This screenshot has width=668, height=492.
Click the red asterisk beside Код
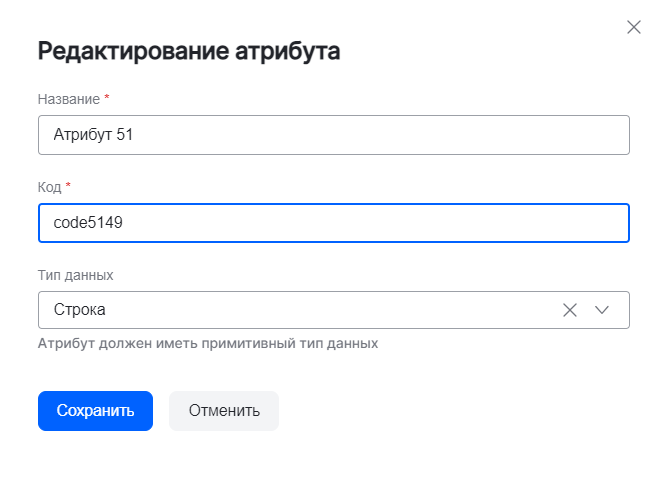click(x=68, y=186)
